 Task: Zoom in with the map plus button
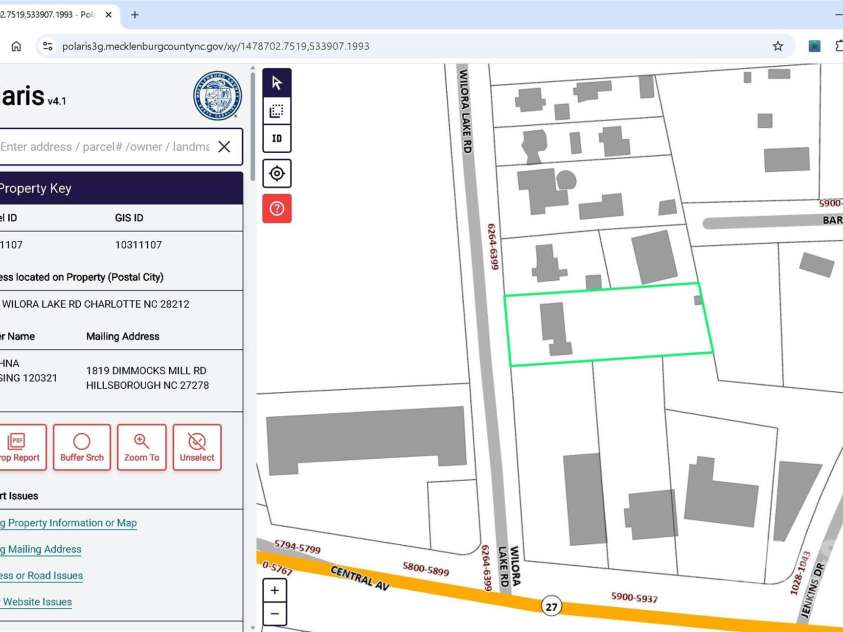[x=275, y=590]
